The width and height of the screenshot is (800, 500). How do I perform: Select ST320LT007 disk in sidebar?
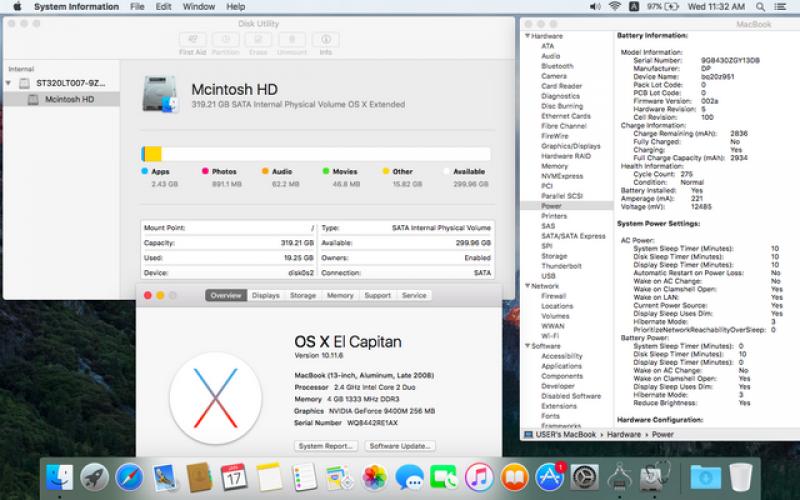click(x=61, y=83)
